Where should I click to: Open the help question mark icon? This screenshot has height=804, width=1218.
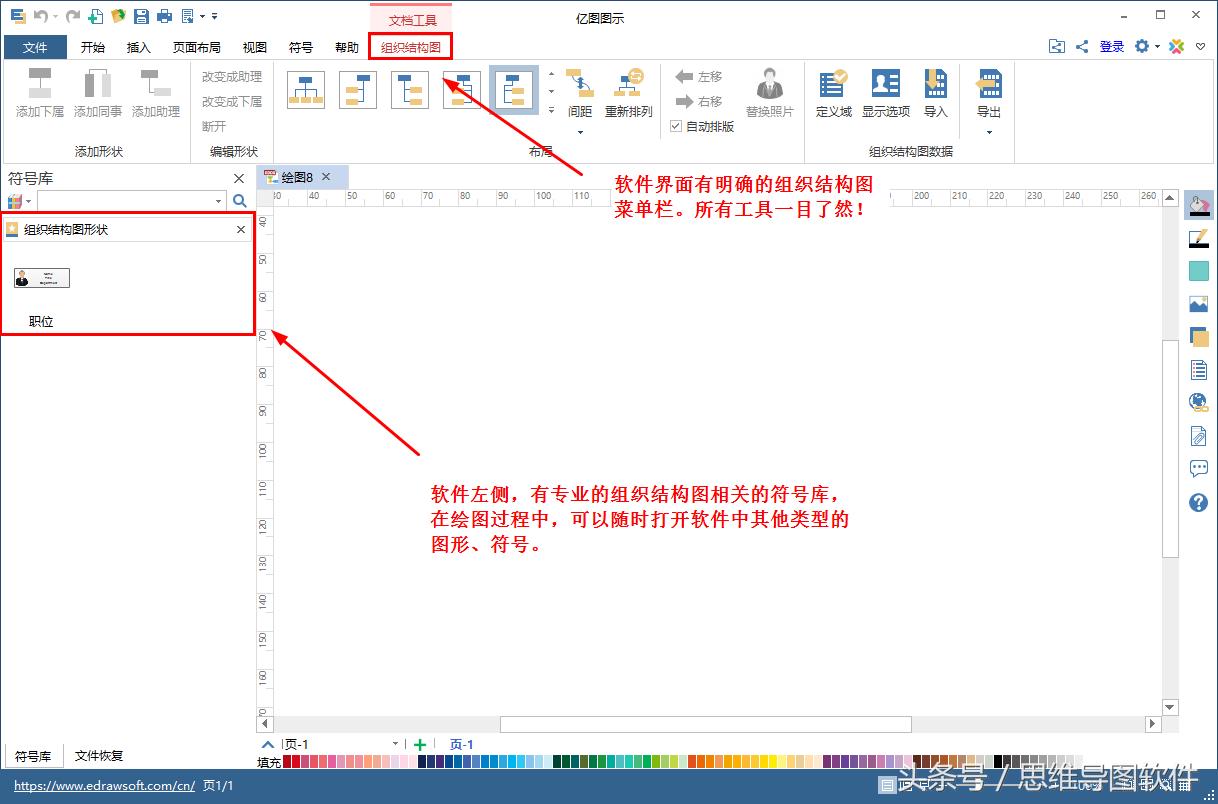click(x=1198, y=502)
